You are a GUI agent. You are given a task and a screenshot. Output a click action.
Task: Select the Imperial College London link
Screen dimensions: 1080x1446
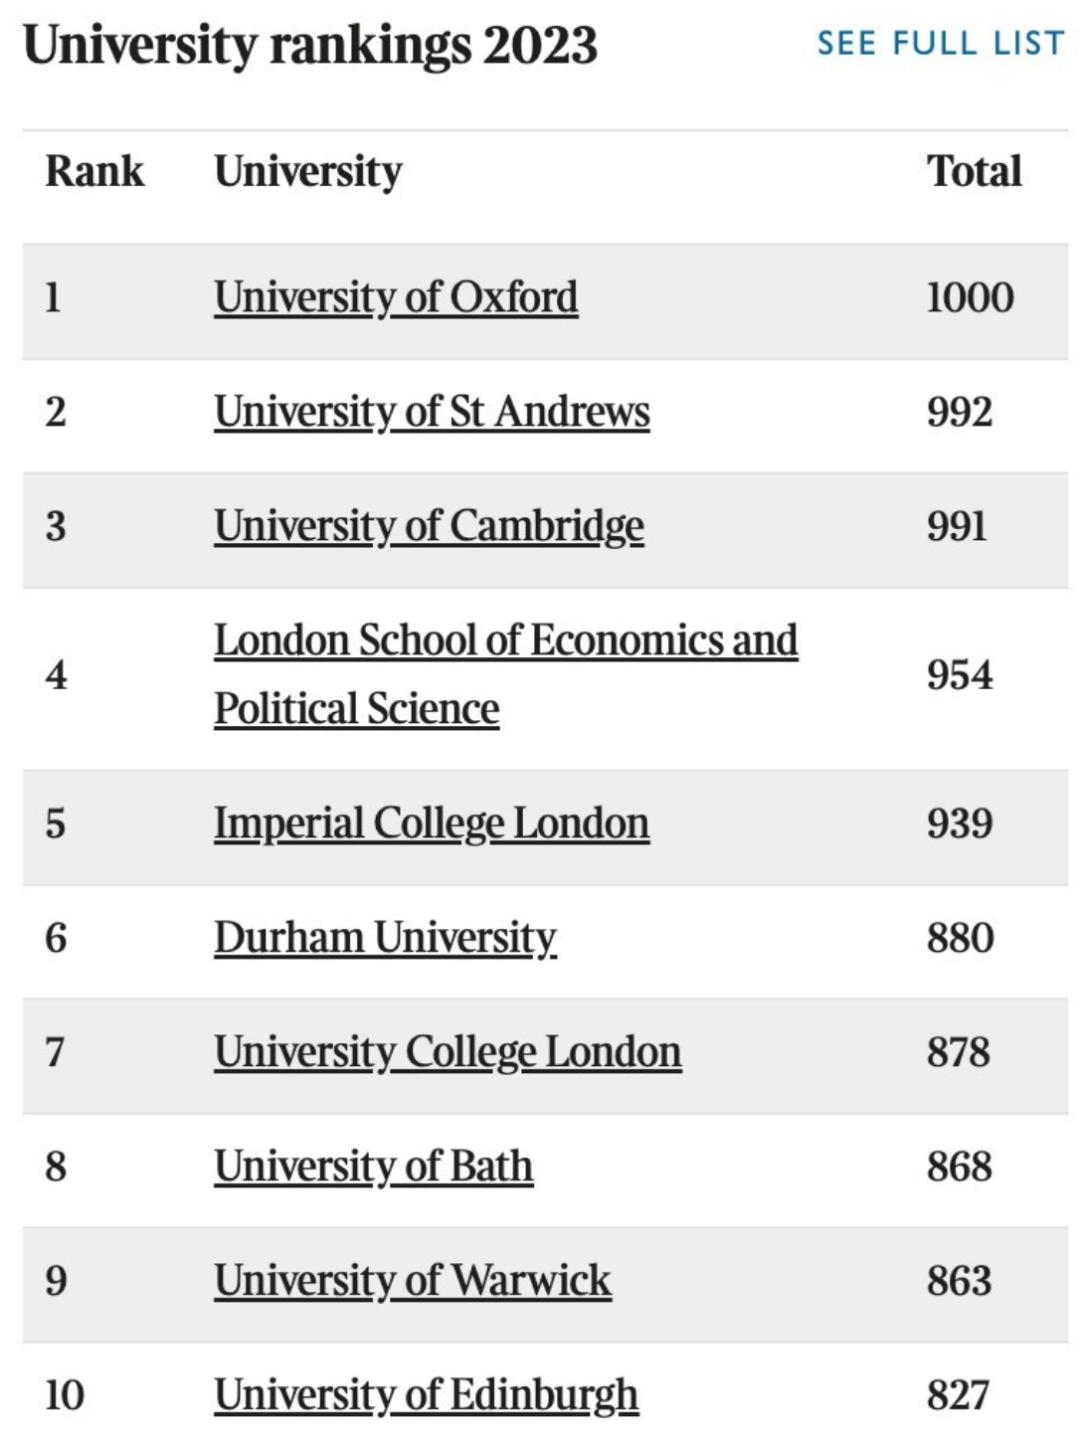pyautogui.click(x=431, y=823)
